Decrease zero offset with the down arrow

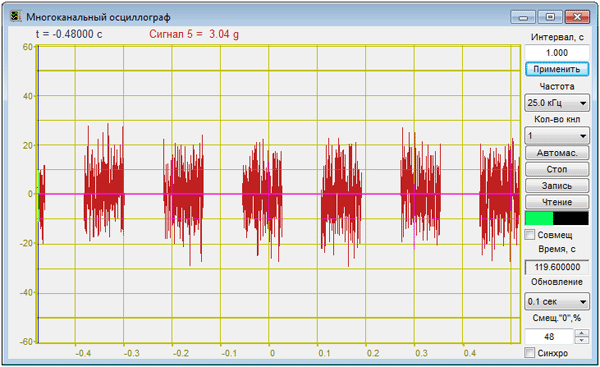pos(582,340)
